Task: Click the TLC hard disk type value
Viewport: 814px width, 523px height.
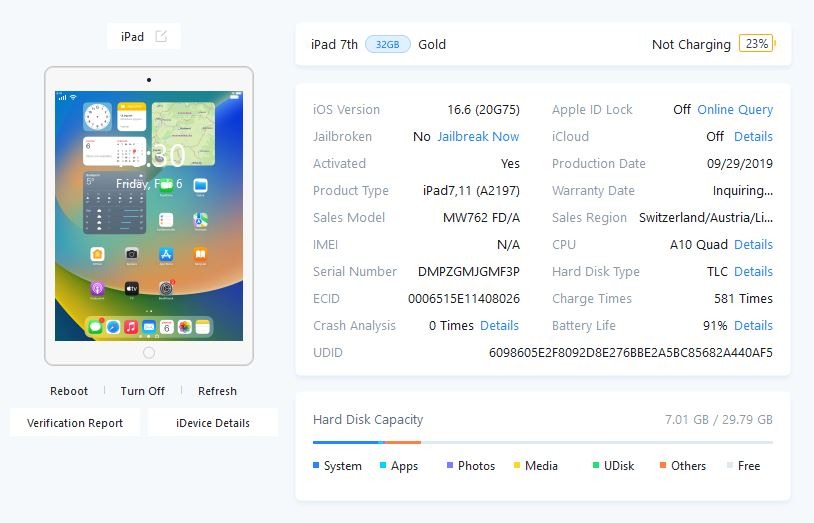Action: point(717,272)
